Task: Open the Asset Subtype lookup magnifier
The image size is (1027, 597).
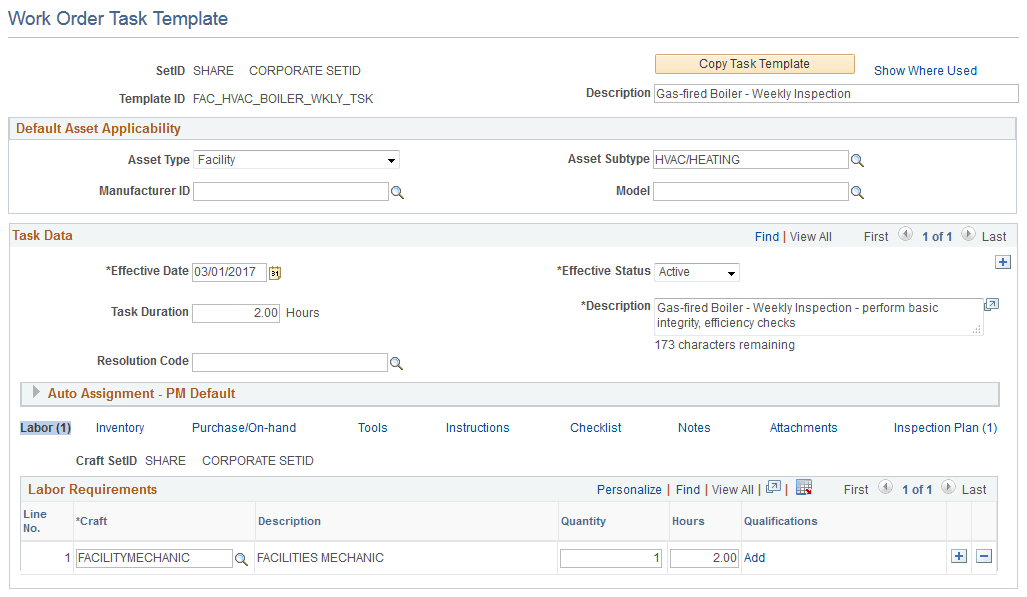Action: pos(857,159)
